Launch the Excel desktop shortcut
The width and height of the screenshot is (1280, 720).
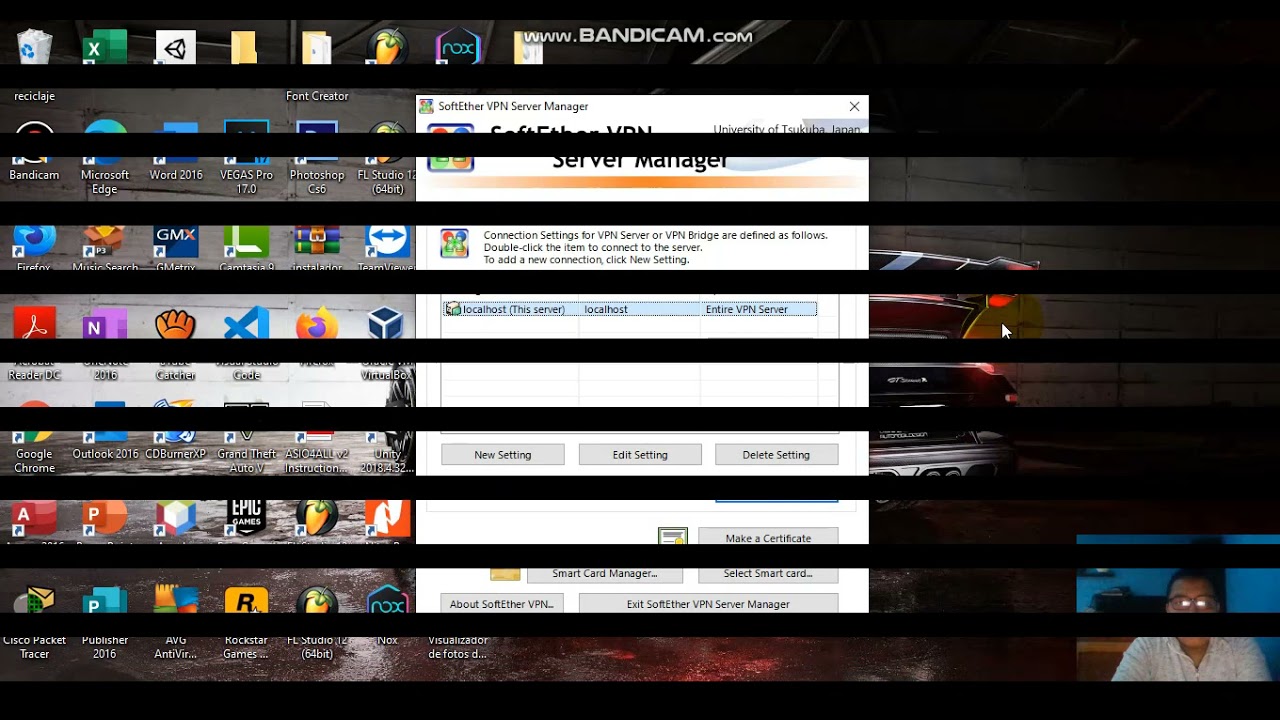(105, 48)
